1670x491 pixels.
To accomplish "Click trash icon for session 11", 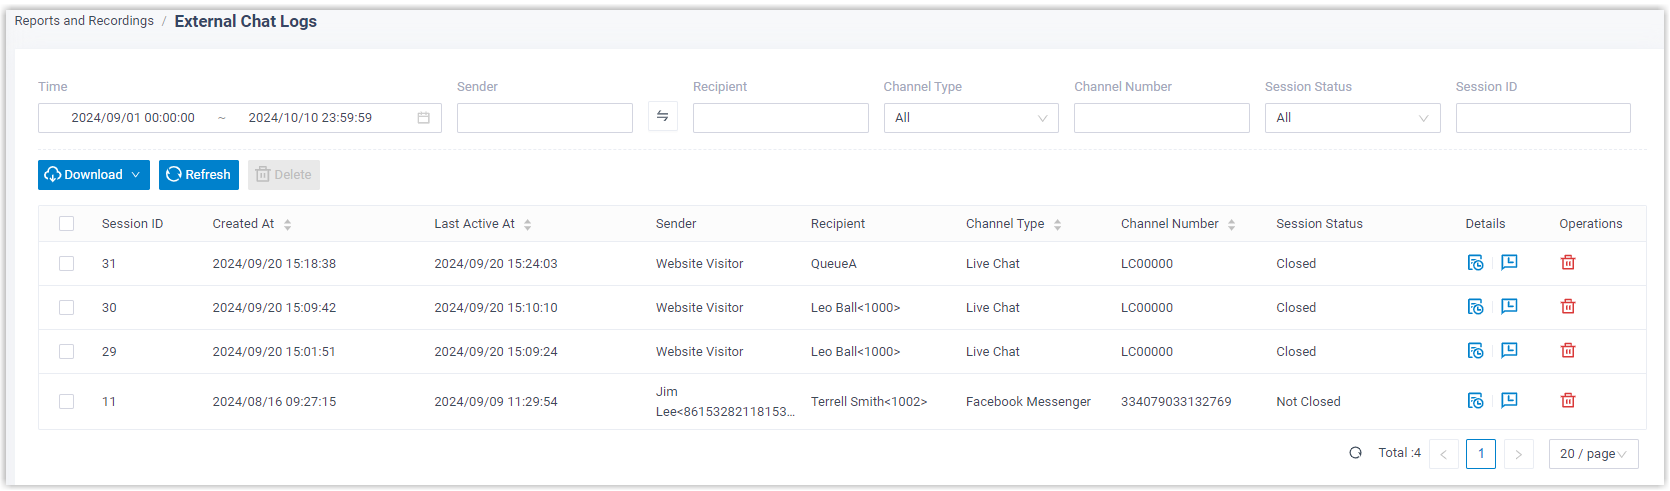I will click(x=1567, y=401).
